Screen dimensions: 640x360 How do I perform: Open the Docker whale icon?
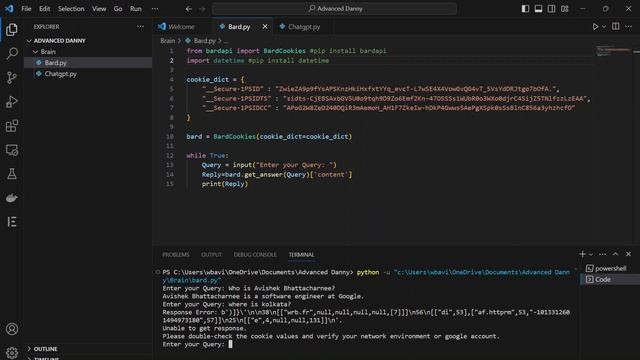[12, 198]
